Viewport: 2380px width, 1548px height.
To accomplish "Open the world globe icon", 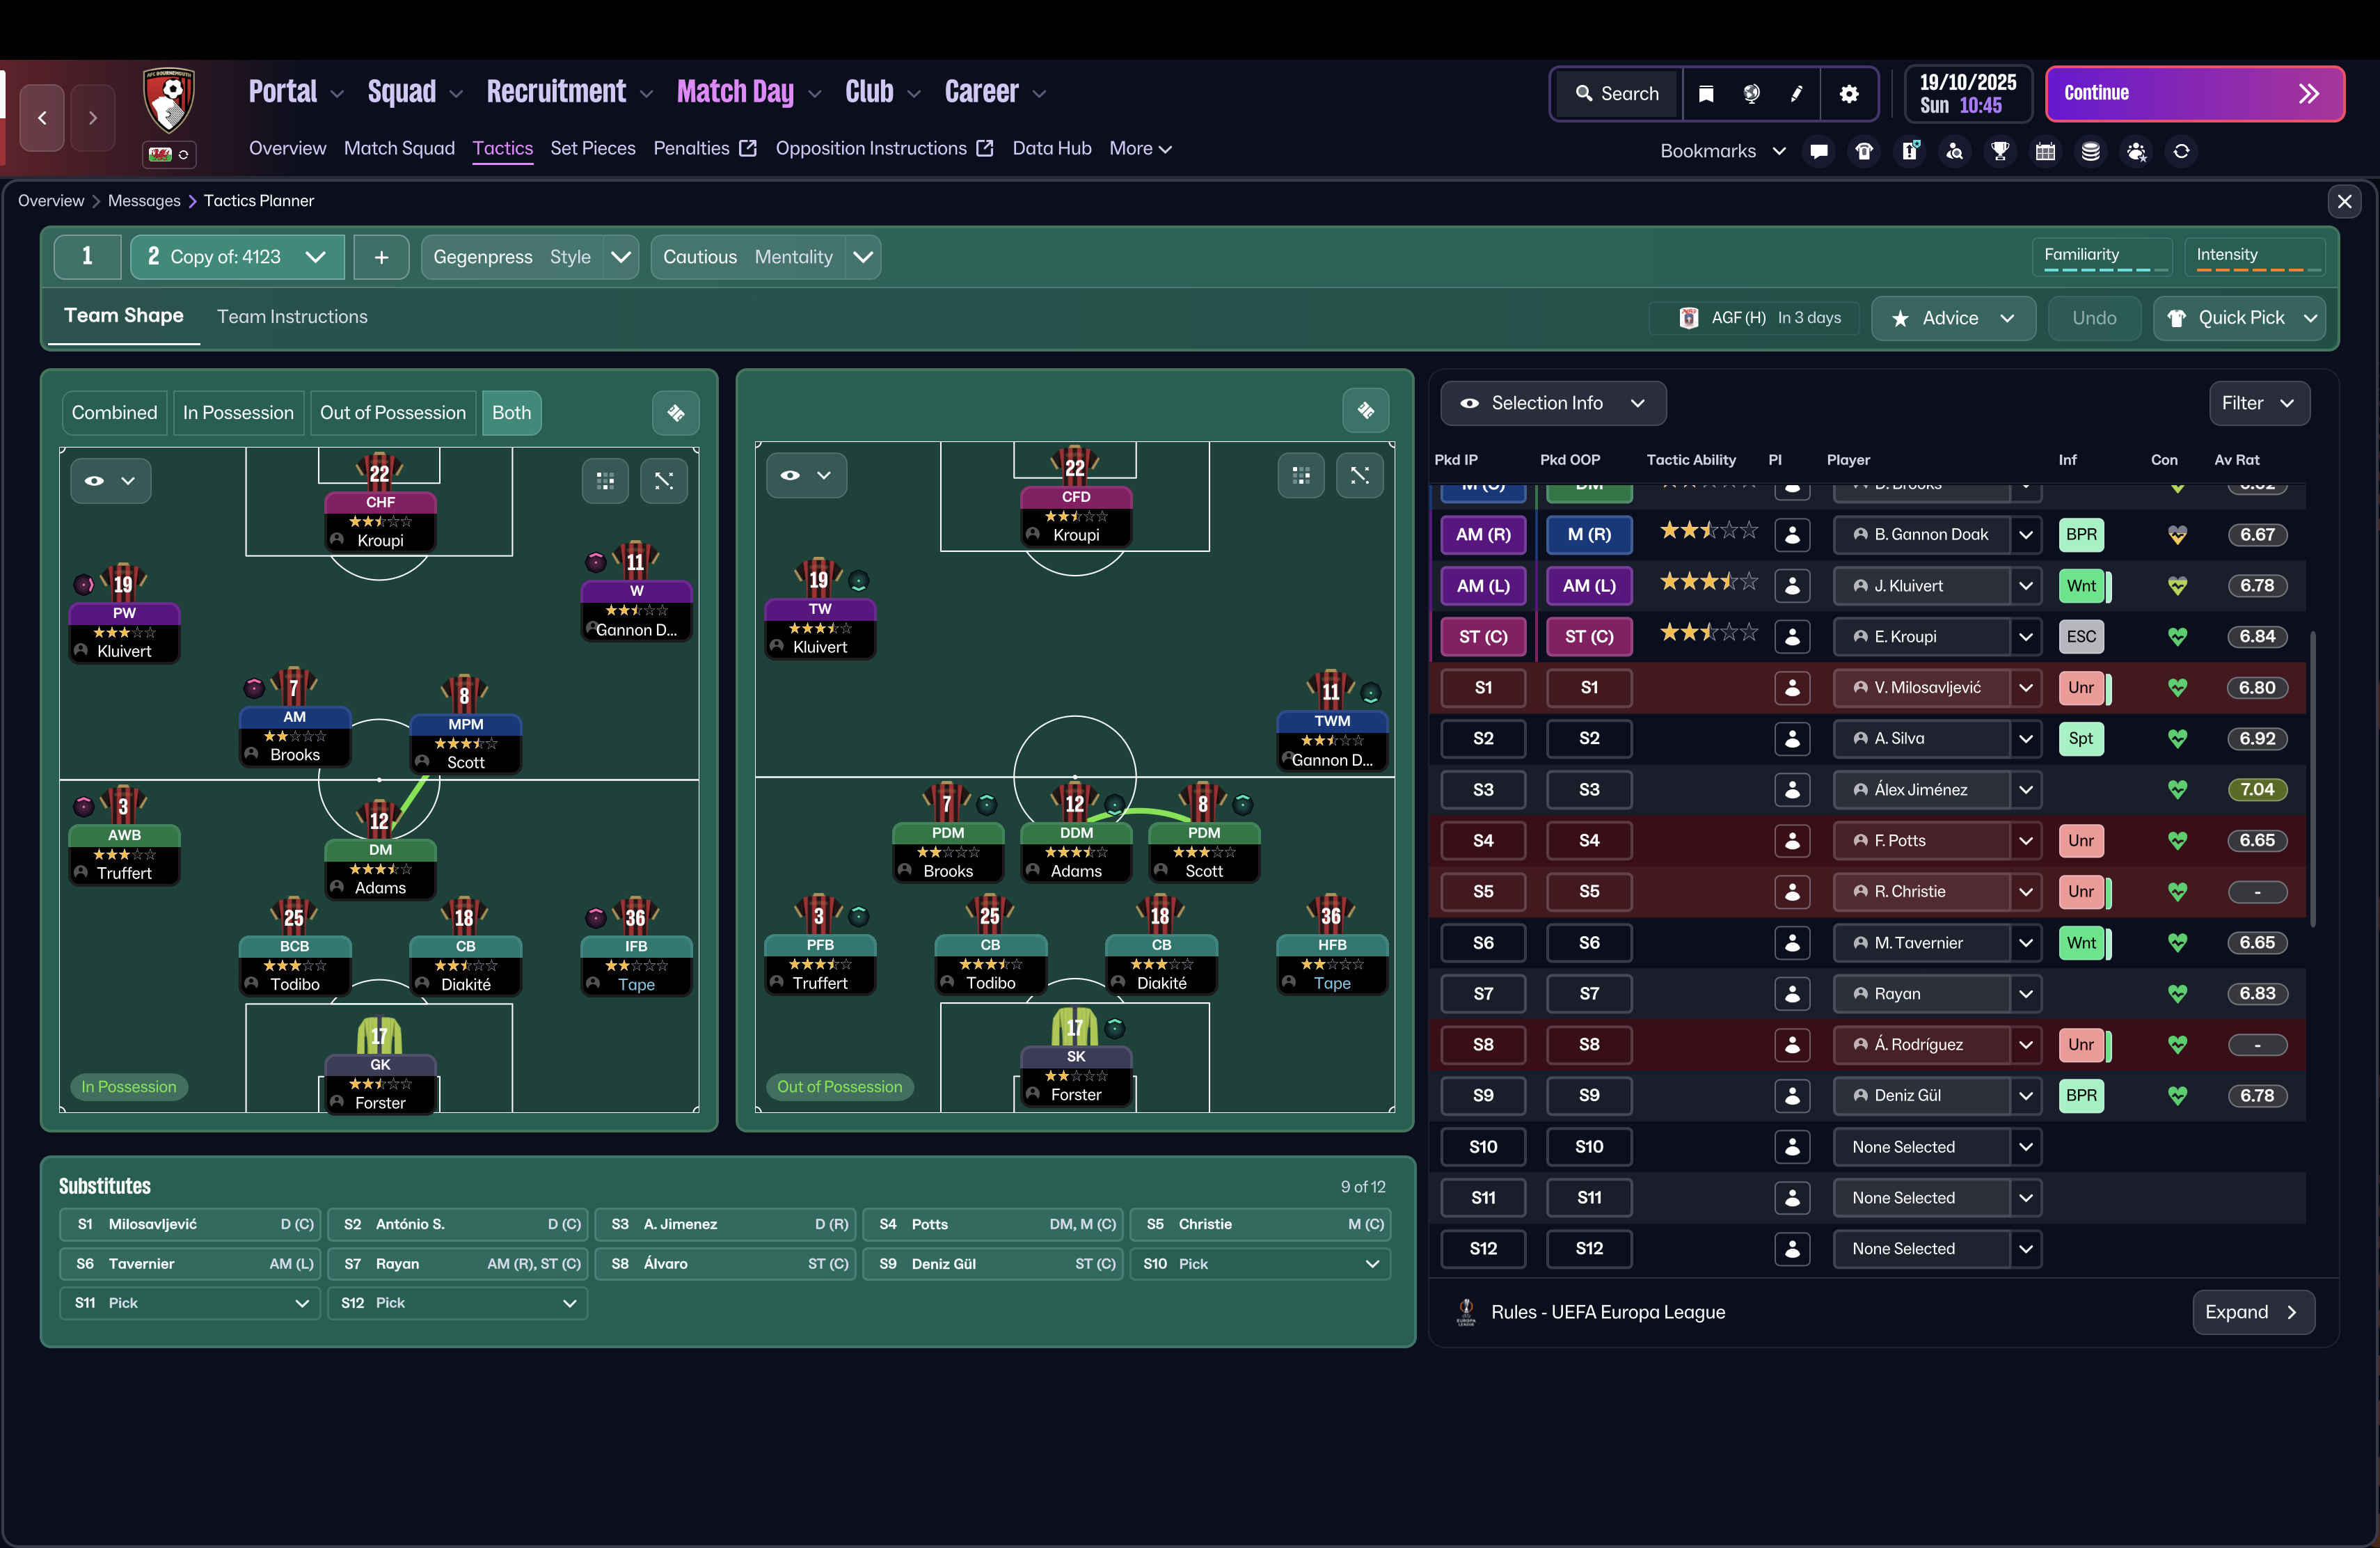I will (x=1751, y=93).
